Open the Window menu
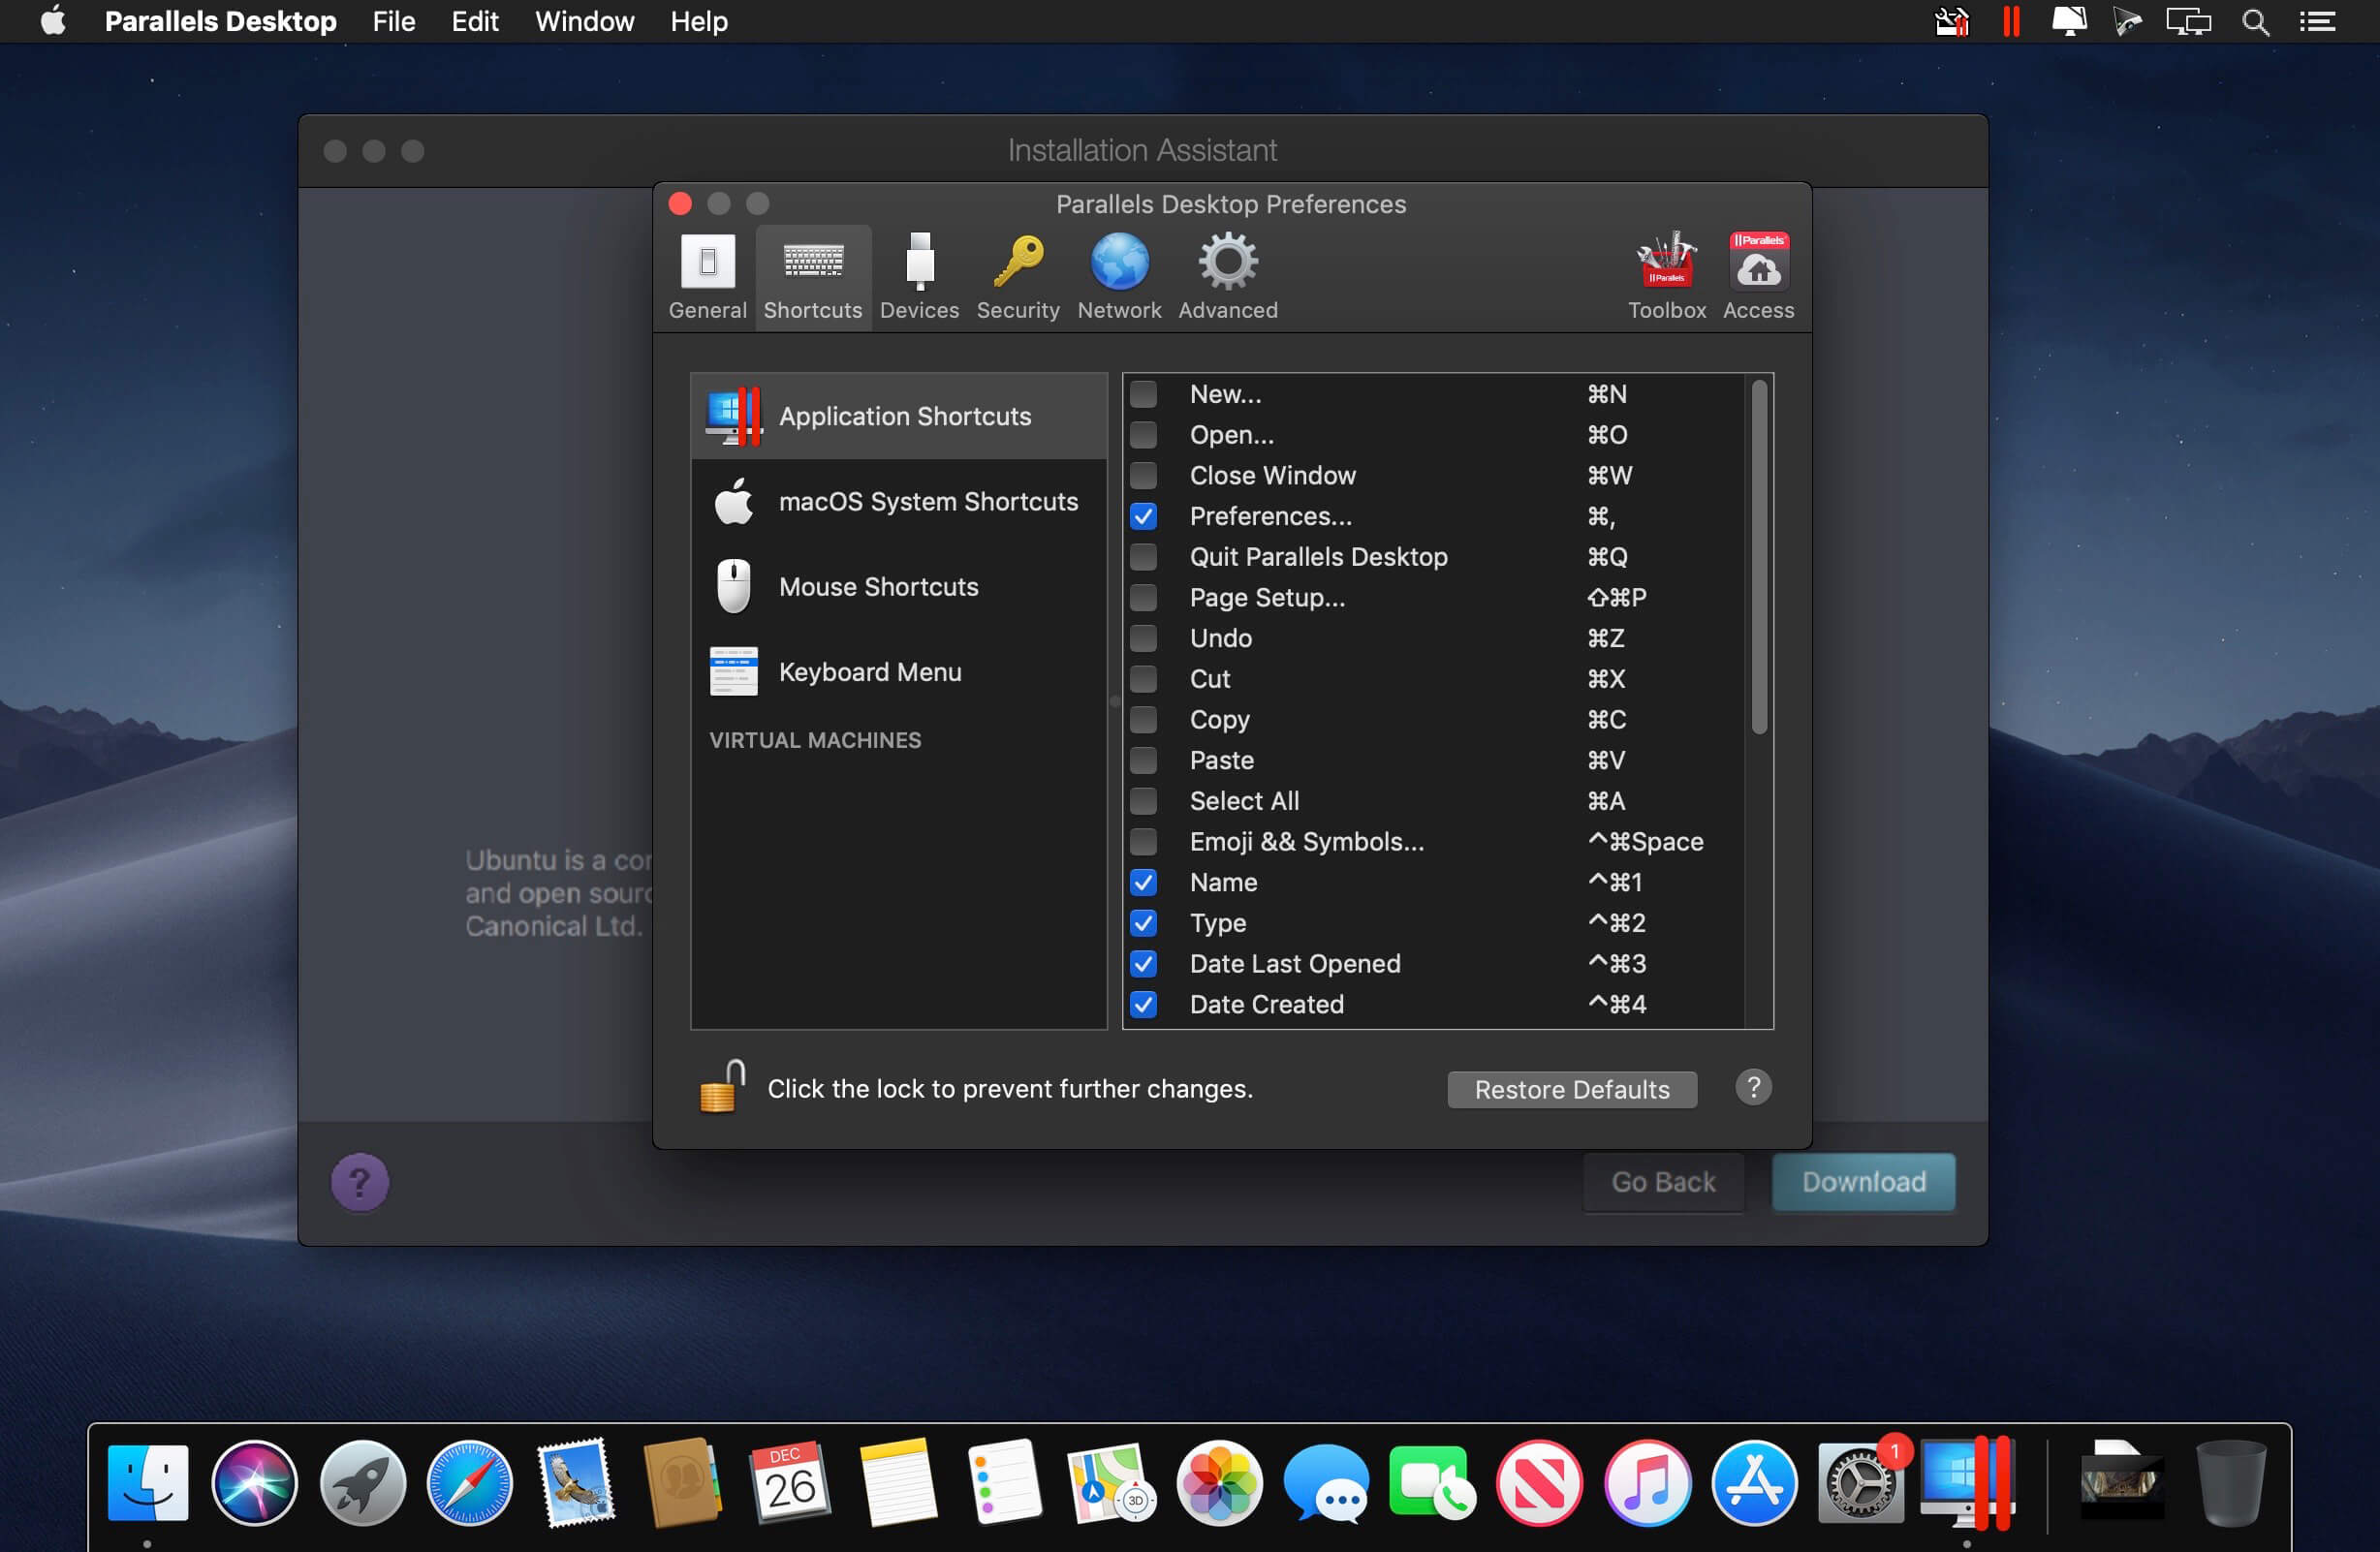This screenshot has height=1552, width=2380. pos(584,21)
